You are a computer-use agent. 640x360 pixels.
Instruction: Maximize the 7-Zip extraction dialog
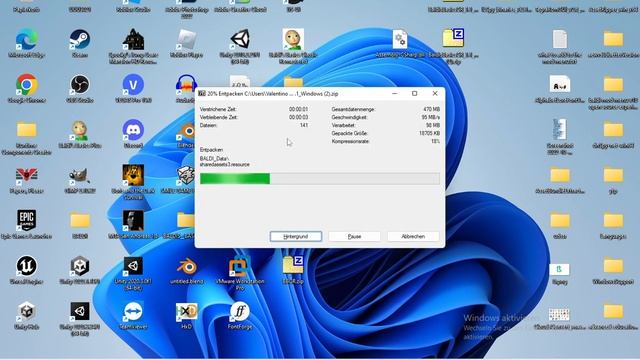point(414,93)
